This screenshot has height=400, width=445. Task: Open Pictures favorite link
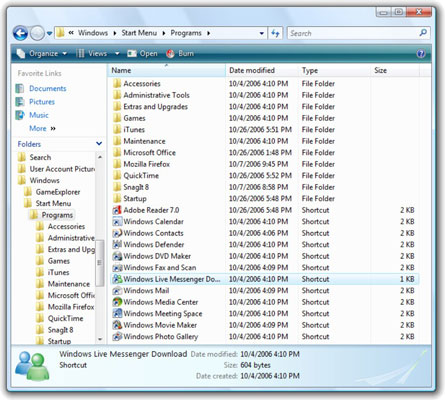coord(42,102)
